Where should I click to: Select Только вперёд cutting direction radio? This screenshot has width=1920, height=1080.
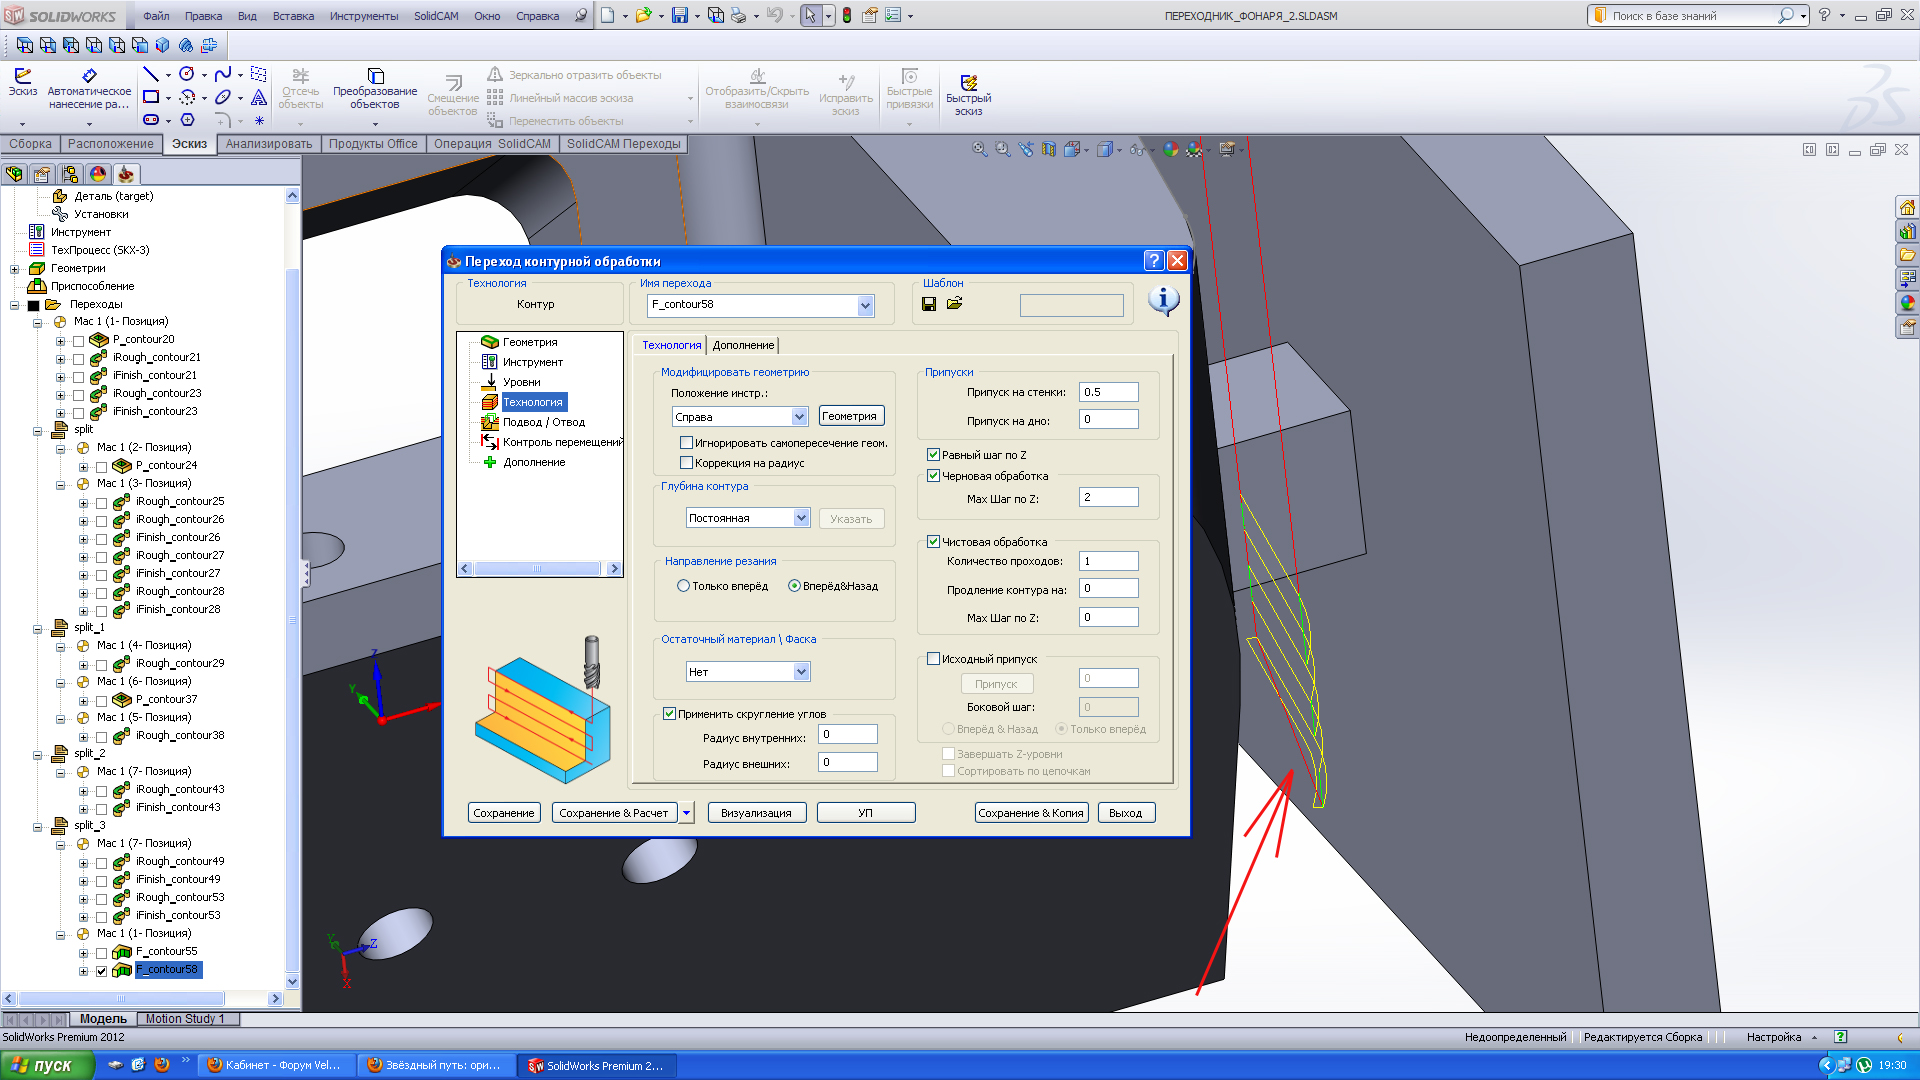point(684,586)
